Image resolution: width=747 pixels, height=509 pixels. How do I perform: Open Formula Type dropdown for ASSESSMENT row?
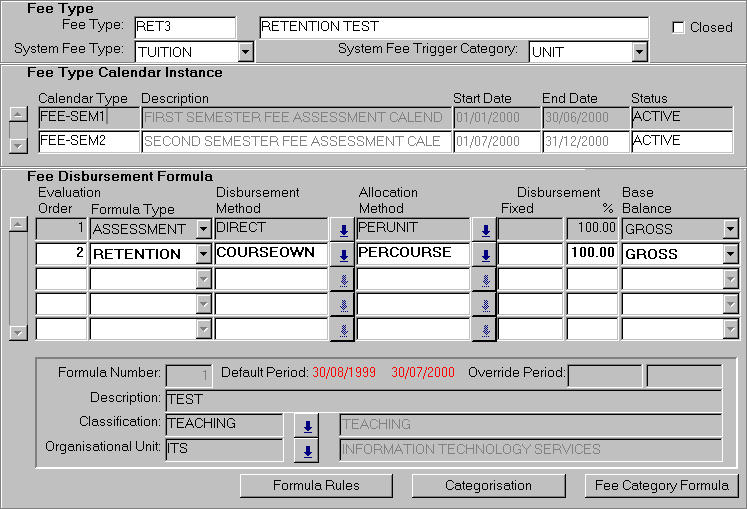point(204,229)
